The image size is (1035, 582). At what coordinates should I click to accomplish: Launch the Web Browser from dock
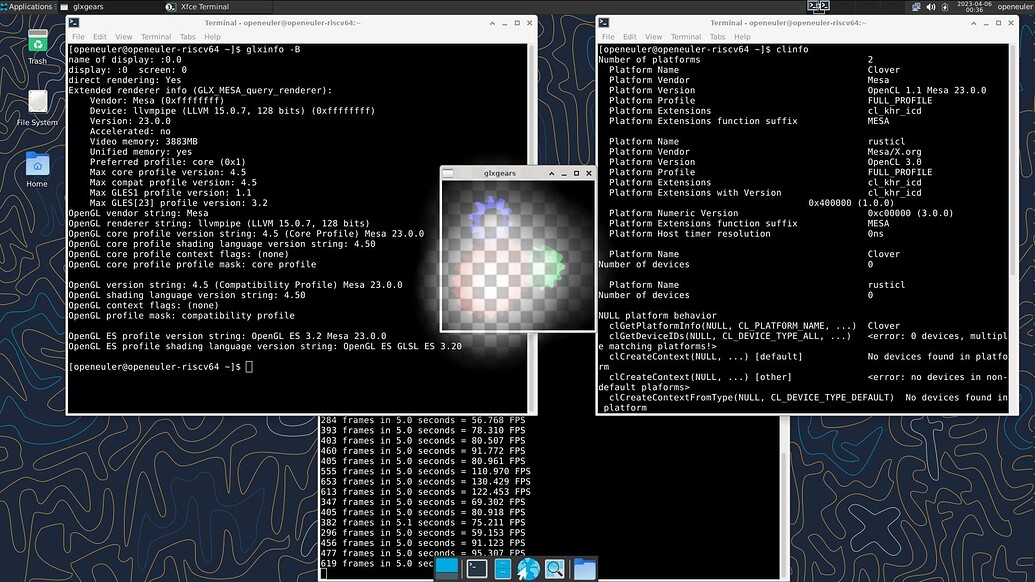point(528,569)
